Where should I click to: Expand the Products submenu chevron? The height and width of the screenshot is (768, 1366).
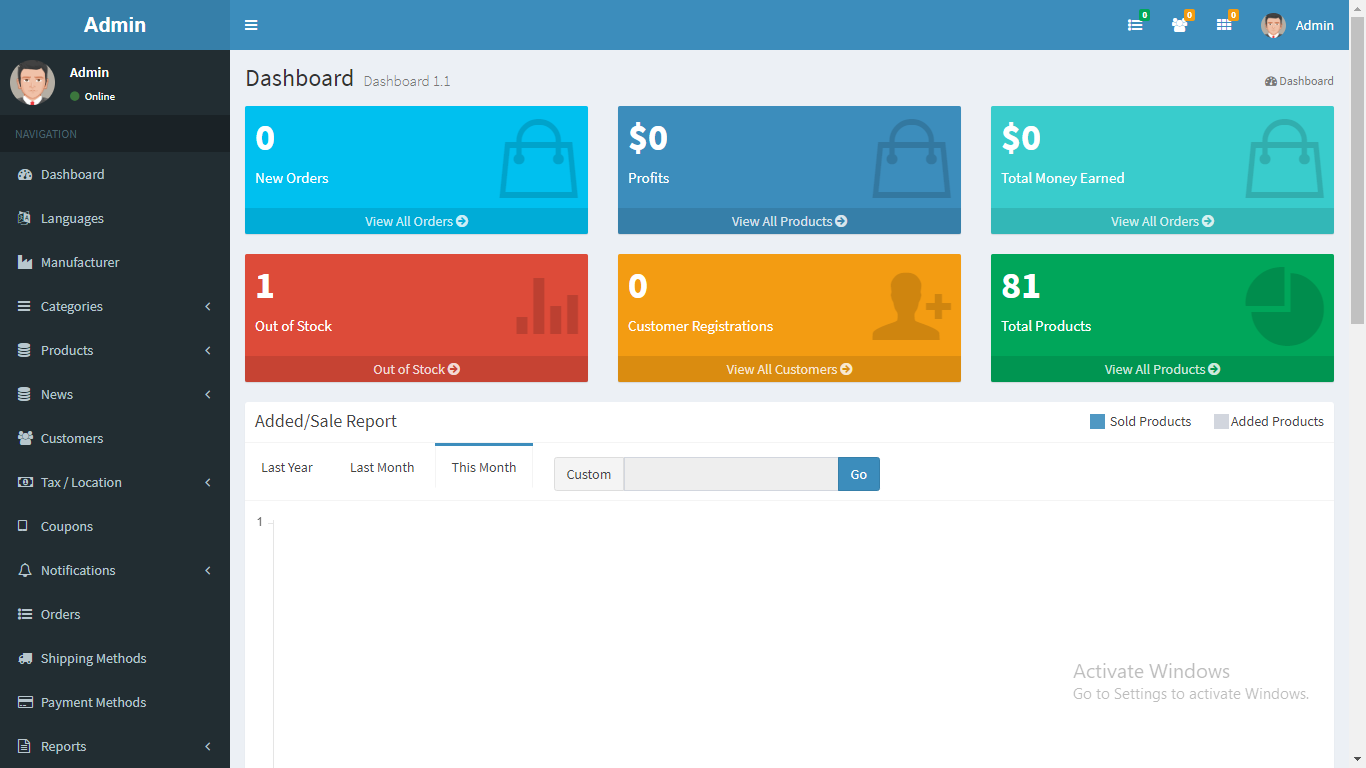coord(208,350)
